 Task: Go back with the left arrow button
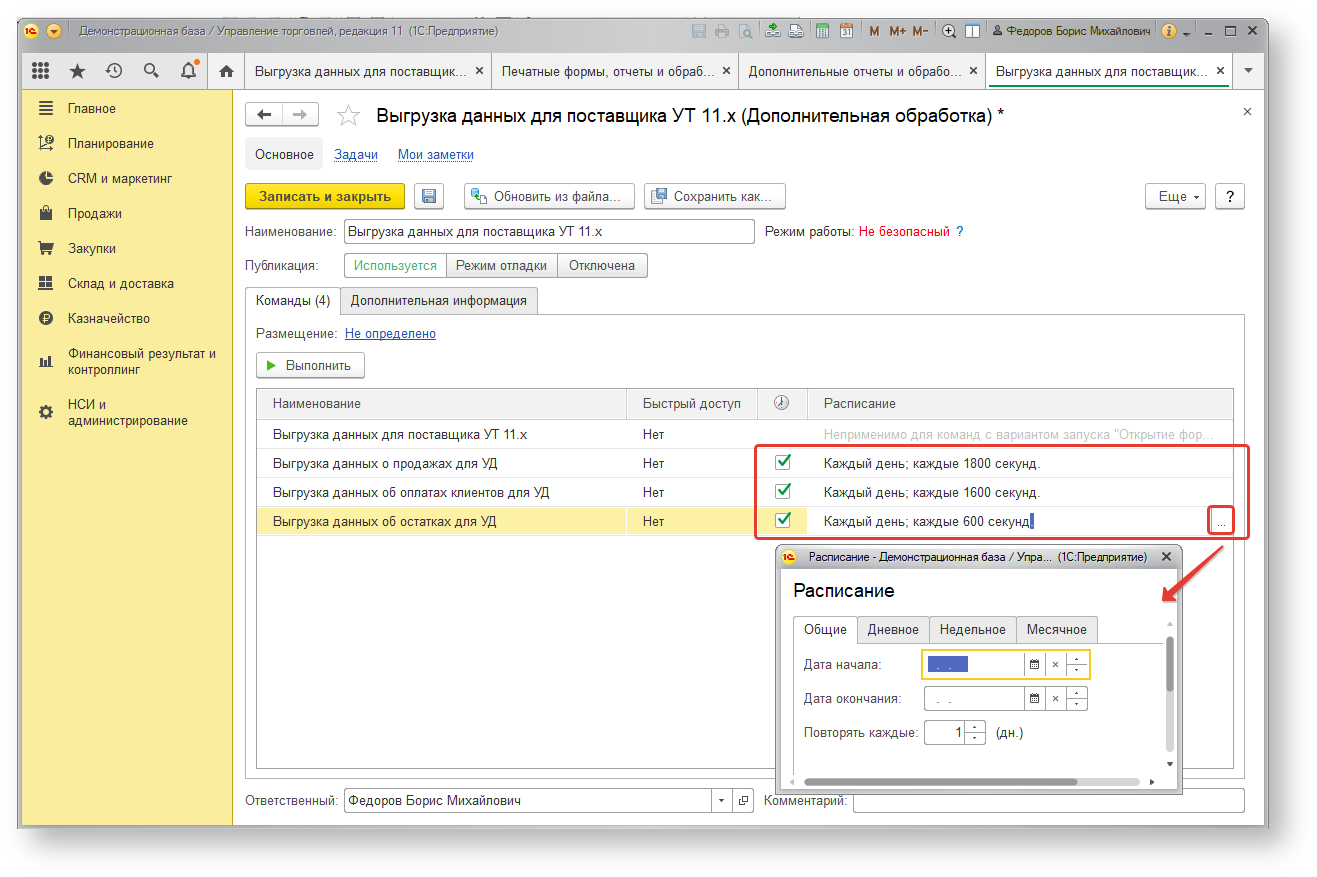pos(264,115)
